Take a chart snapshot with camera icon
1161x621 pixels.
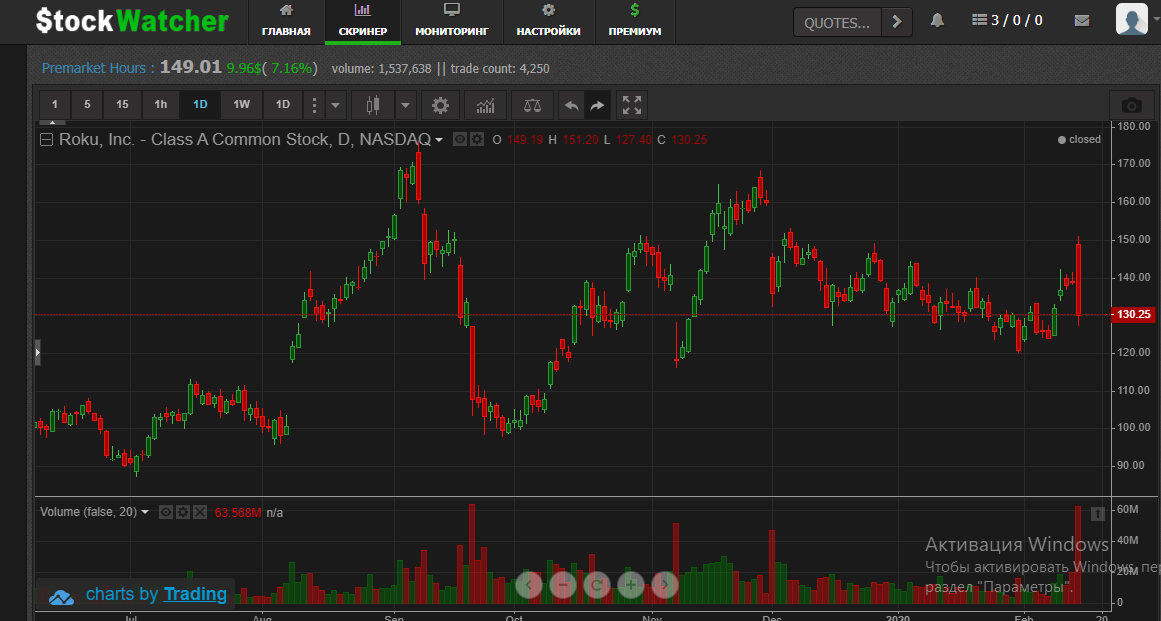click(1131, 105)
